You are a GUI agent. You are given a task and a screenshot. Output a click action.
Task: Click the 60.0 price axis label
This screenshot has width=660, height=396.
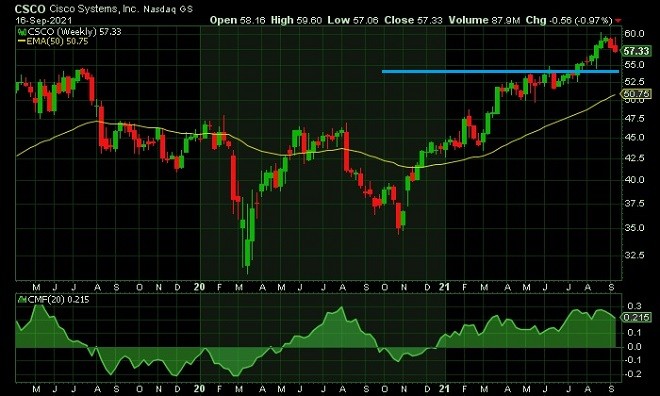tap(634, 33)
